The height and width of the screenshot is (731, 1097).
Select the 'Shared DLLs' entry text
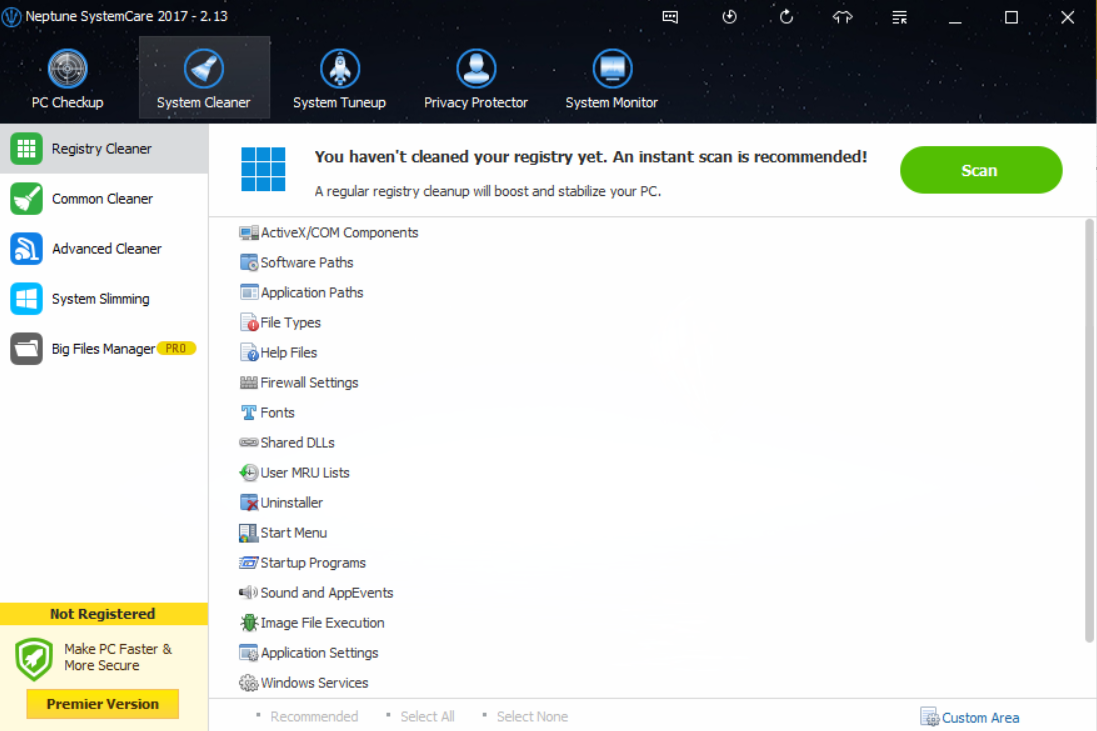tap(297, 443)
